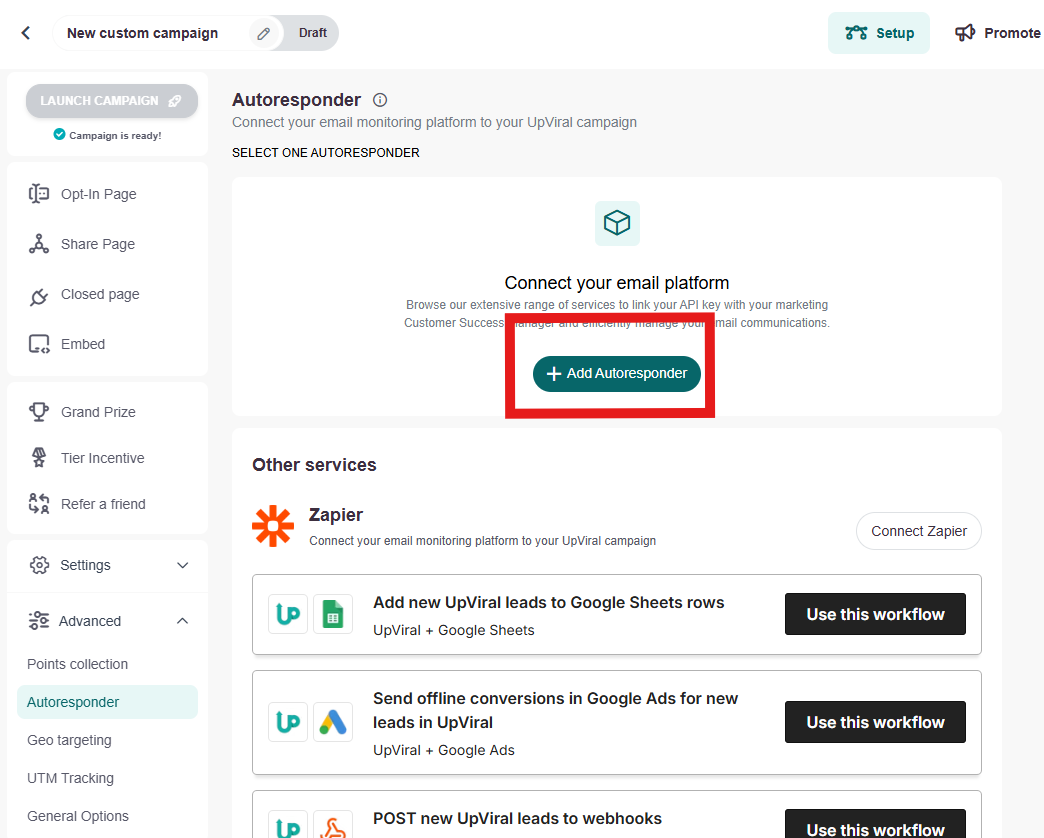Click the Embed code icon
The image size is (1044, 838).
click(39, 344)
